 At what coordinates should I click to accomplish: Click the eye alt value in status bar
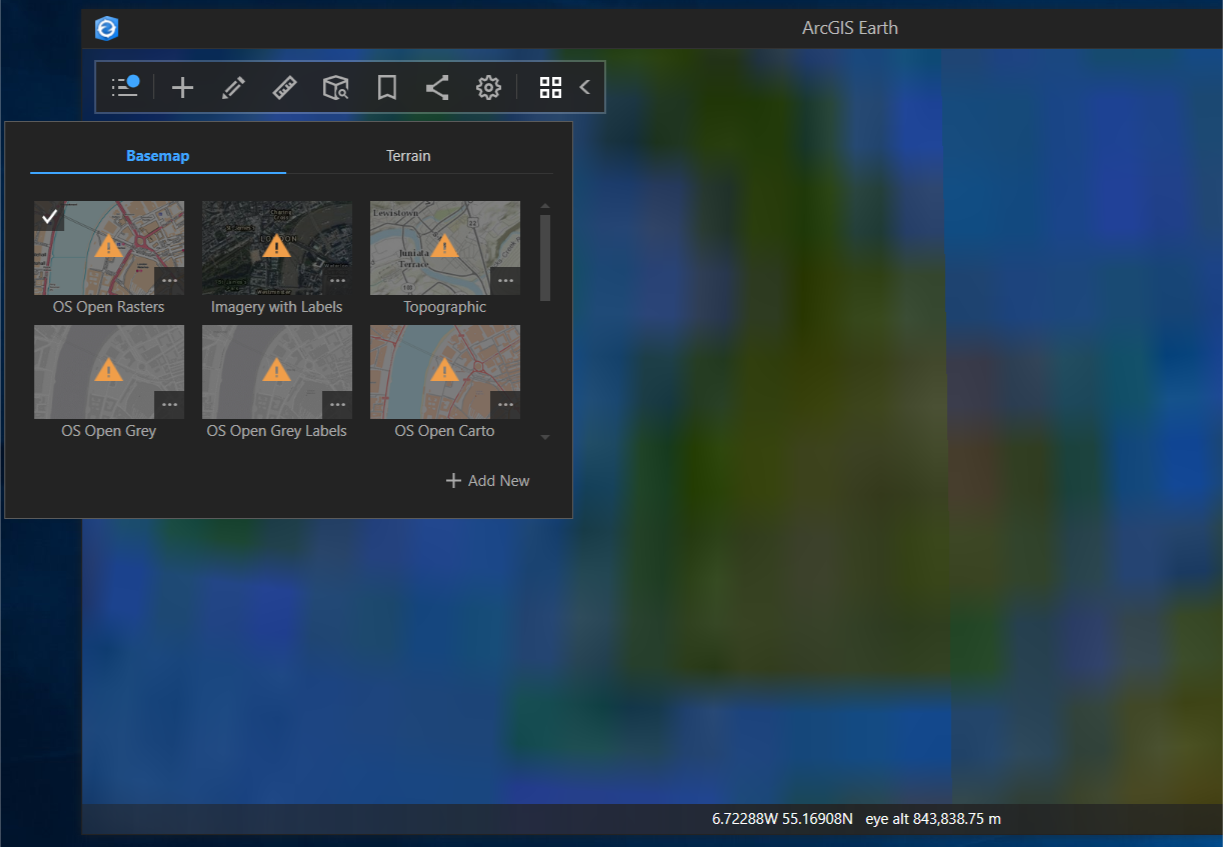pos(933,819)
